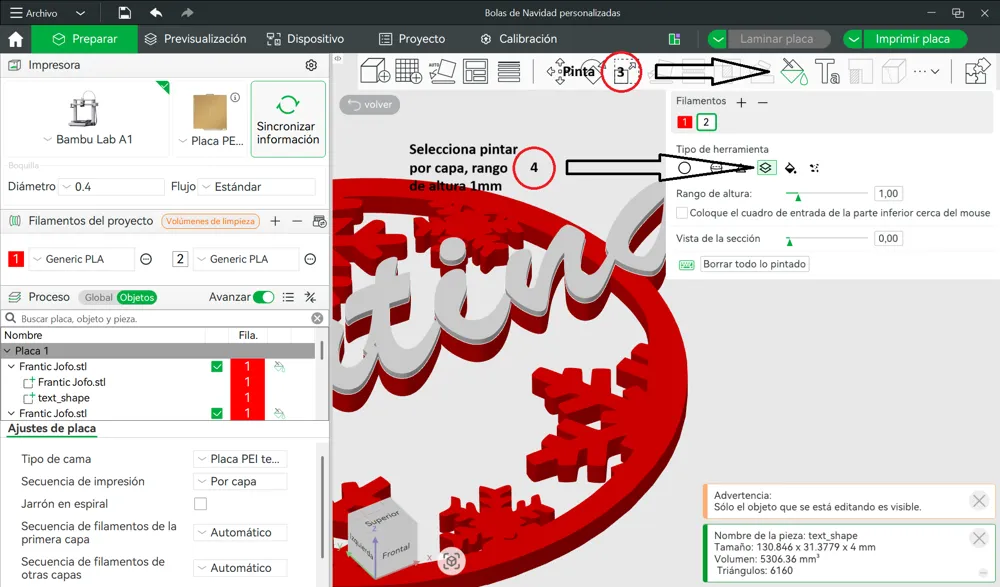Undo the last action arrow
This screenshot has width=1000, height=587.
point(156,13)
